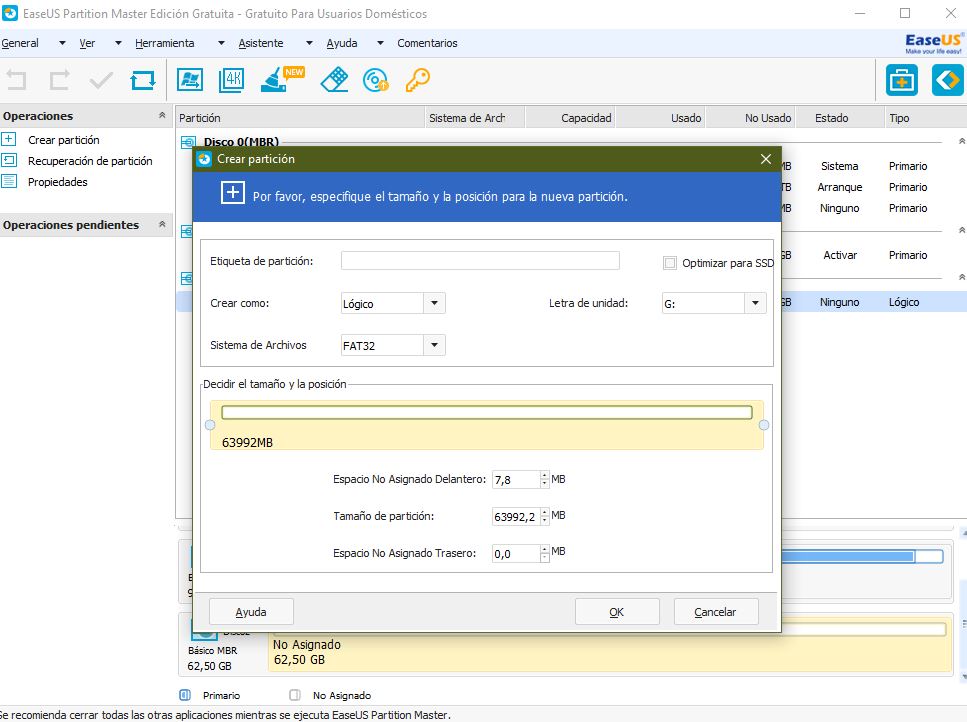Click the Cancelar button
967x722 pixels.
pos(715,612)
